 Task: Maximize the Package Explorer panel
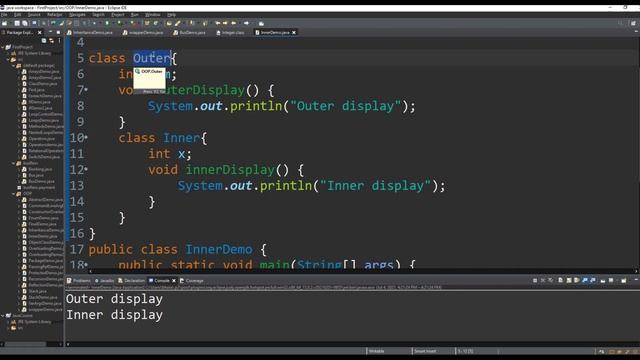coord(58,32)
